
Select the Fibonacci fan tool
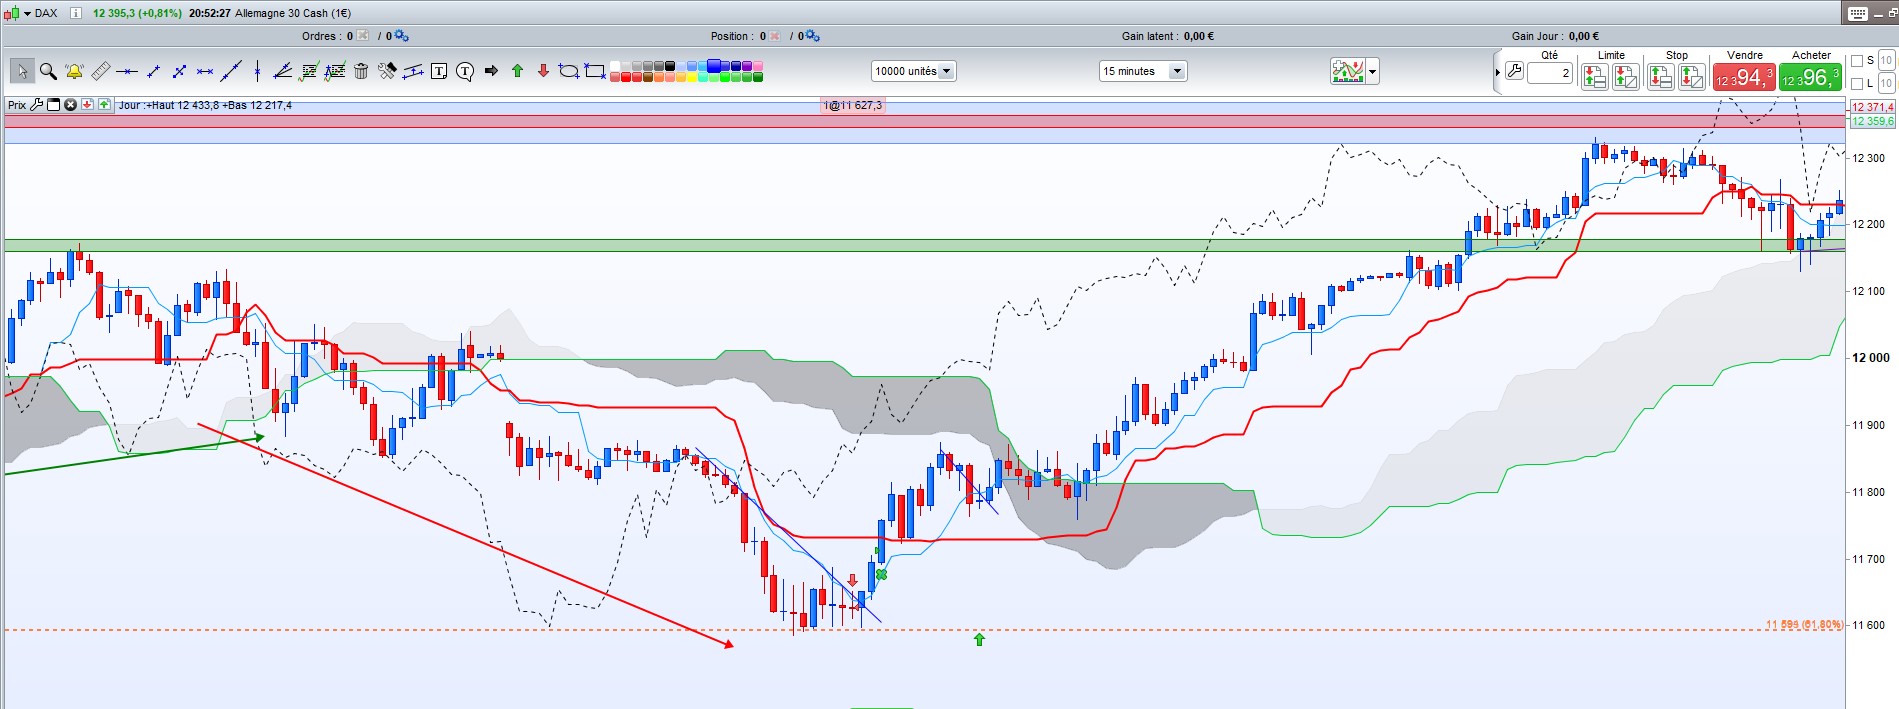coord(283,71)
